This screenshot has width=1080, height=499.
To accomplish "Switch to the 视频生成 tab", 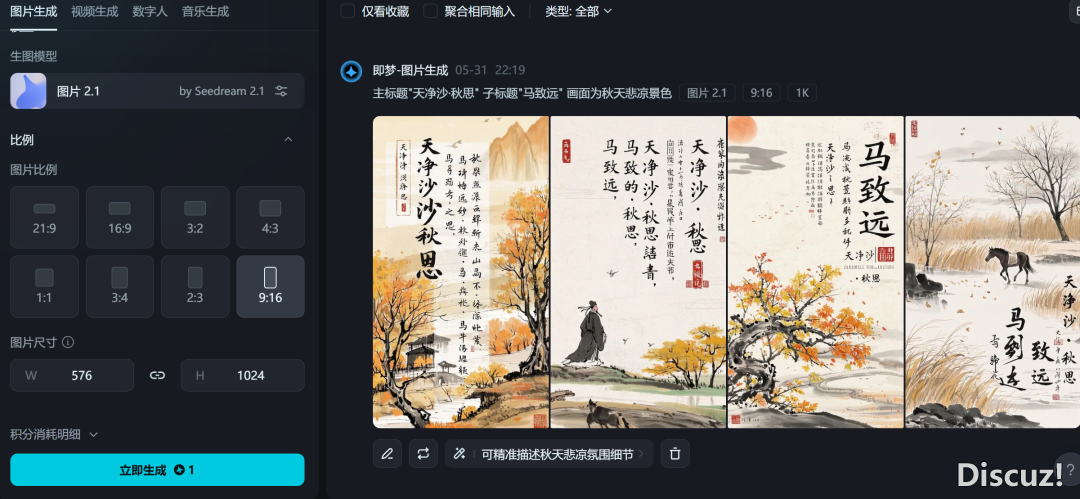I will point(94,12).
